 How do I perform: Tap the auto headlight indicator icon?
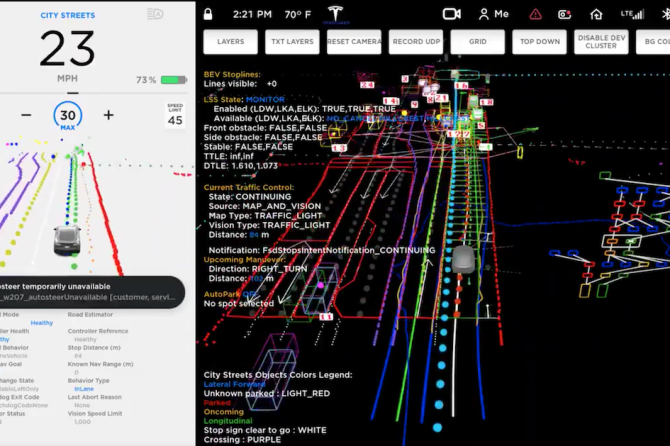pyautogui.click(x=155, y=14)
